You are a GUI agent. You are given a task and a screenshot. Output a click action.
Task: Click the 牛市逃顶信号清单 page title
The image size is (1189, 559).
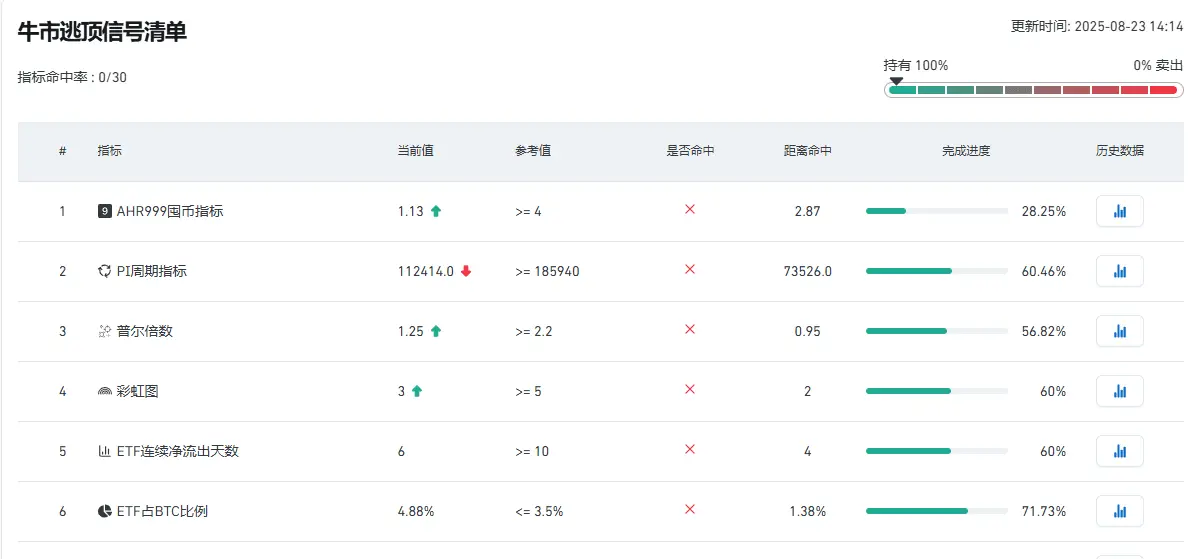click(x=102, y=32)
